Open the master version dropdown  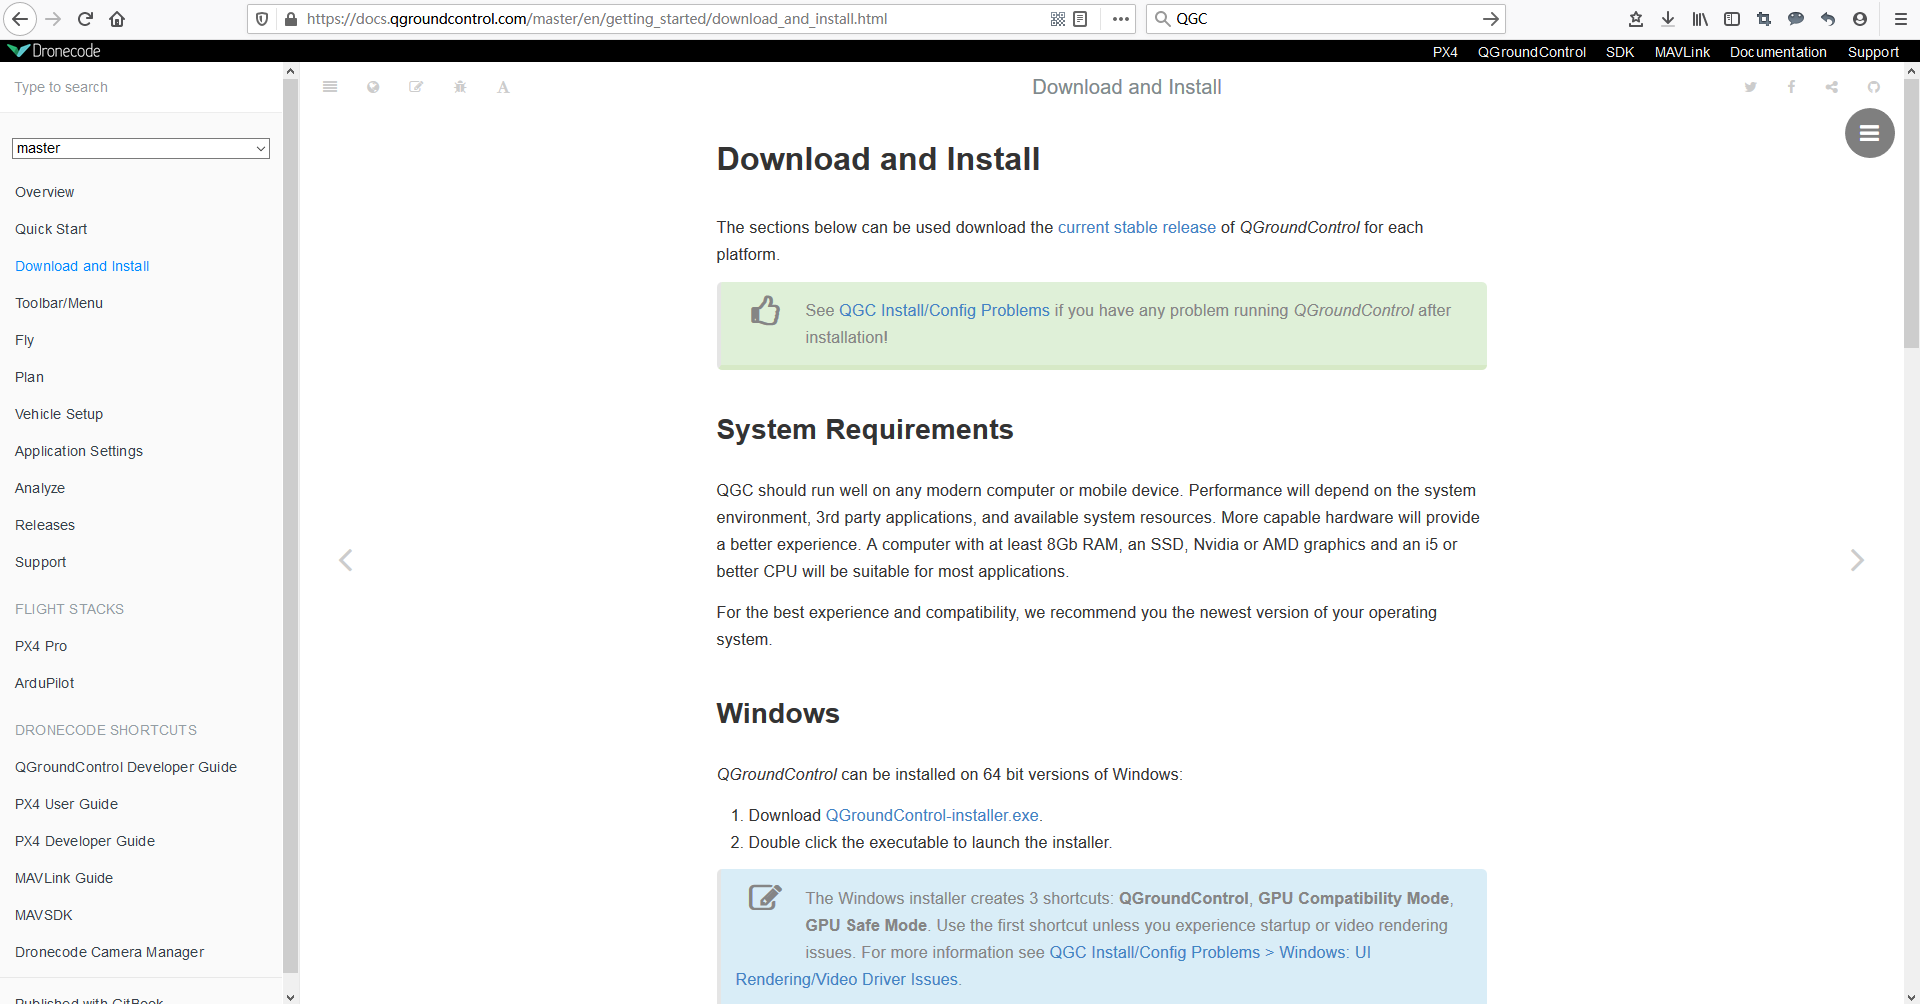click(141, 148)
